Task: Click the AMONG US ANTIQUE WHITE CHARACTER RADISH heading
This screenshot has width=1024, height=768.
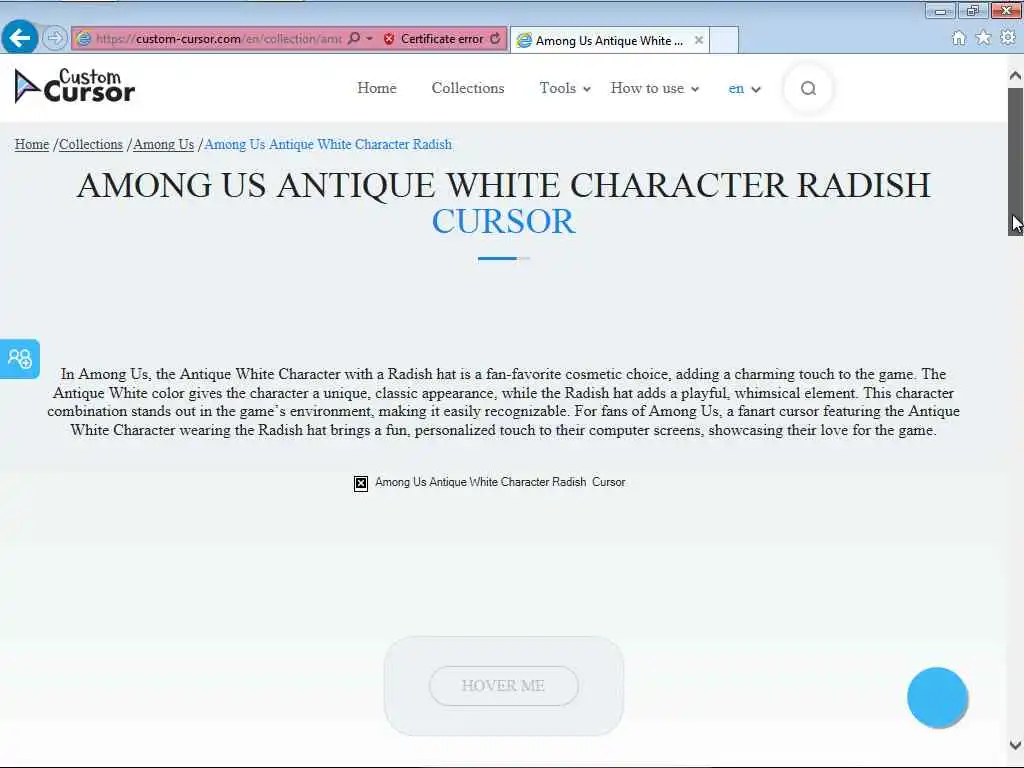Action: (x=504, y=185)
